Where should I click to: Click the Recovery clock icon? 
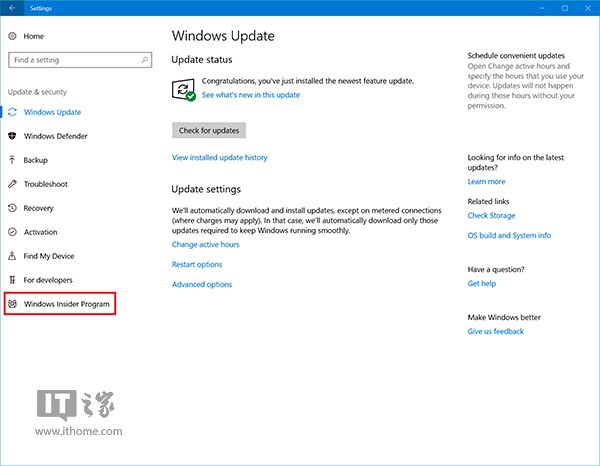(12, 208)
